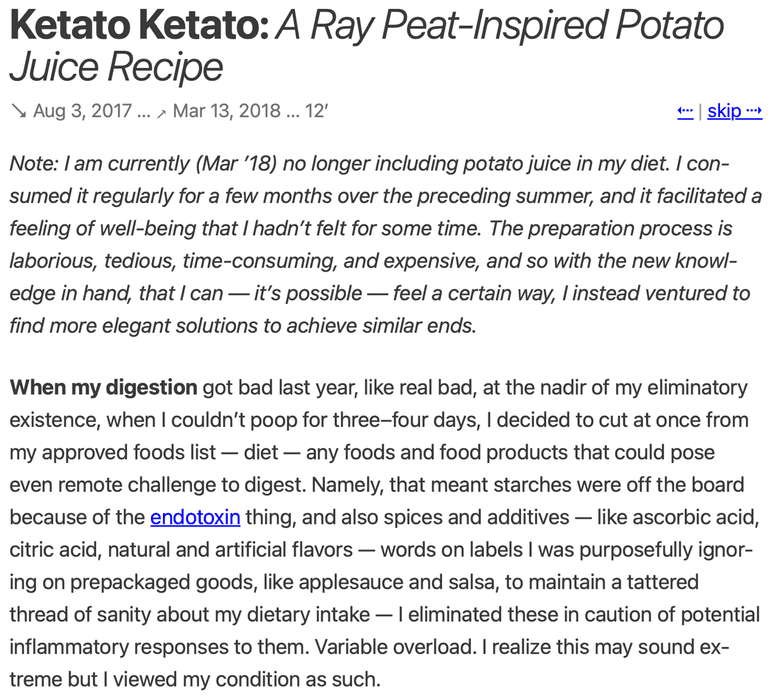Screen dimensions: 771x700
Task: Click the 12′ reading time indicator
Action: 317,111
